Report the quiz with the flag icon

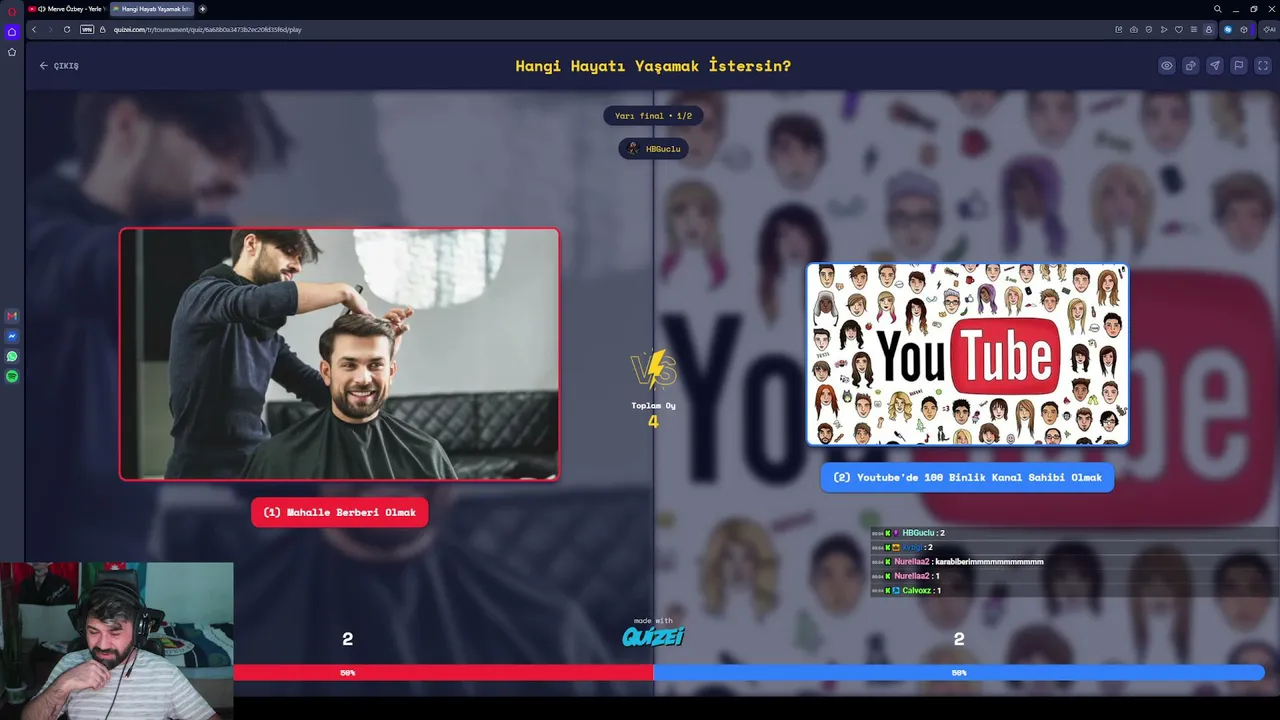pos(1239,66)
